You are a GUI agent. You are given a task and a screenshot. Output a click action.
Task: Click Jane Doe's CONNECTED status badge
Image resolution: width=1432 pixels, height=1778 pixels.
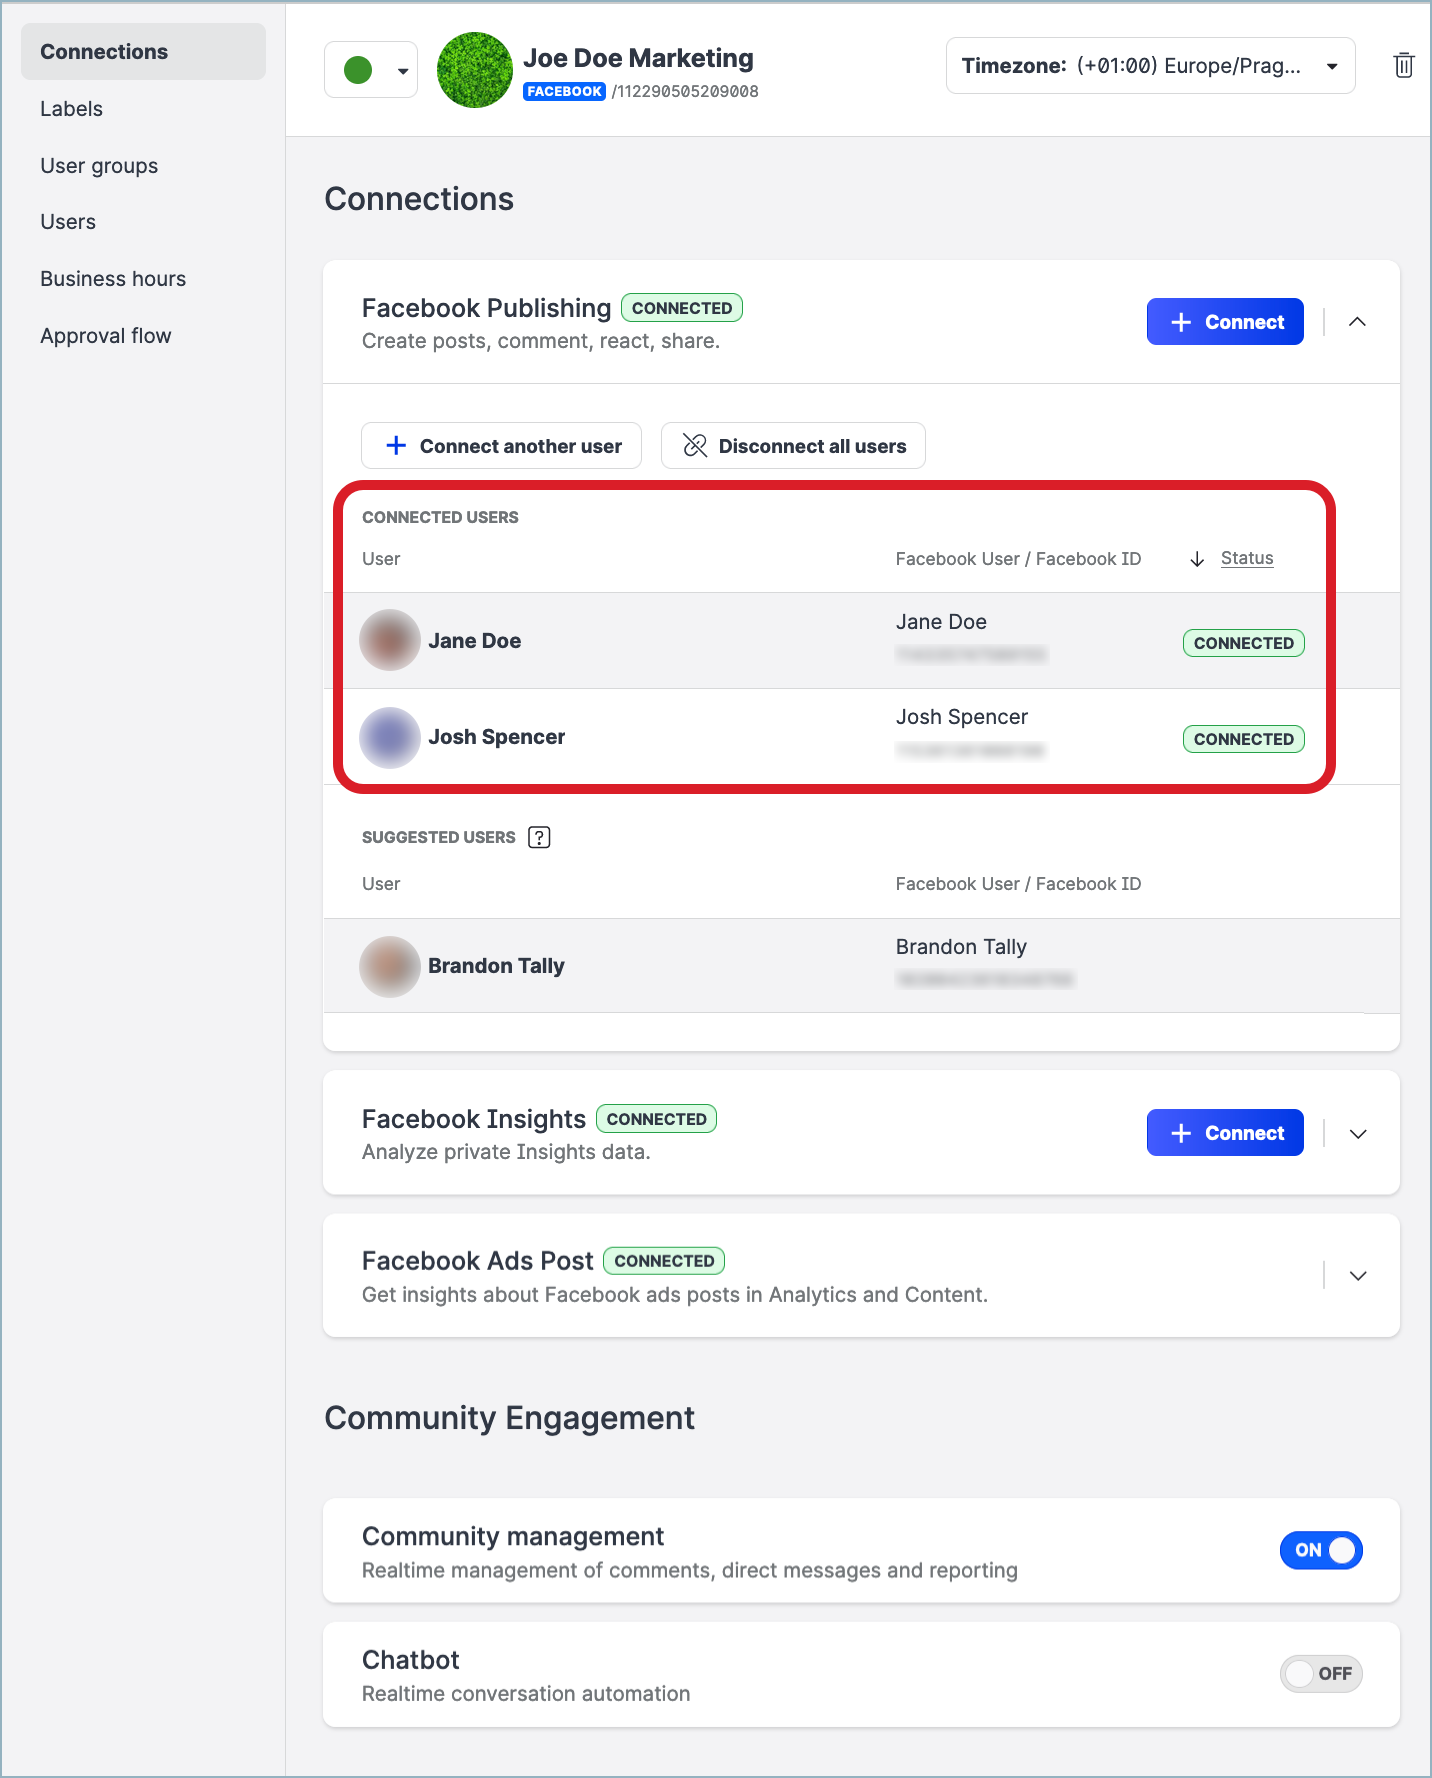tap(1244, 643)
